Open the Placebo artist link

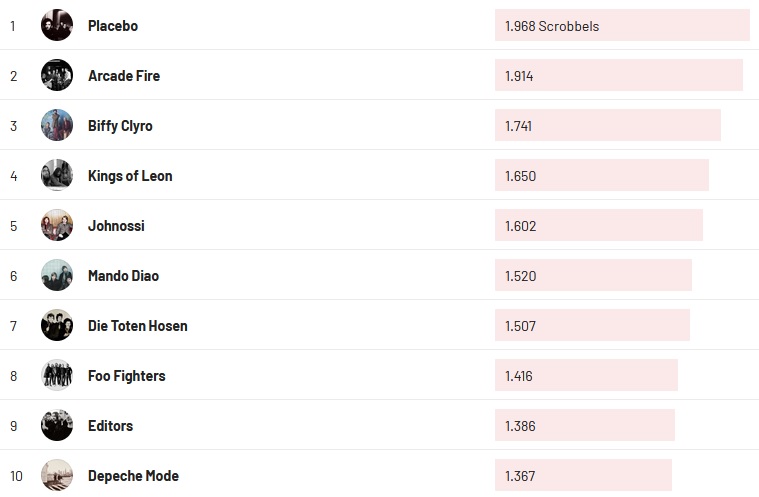113,26
